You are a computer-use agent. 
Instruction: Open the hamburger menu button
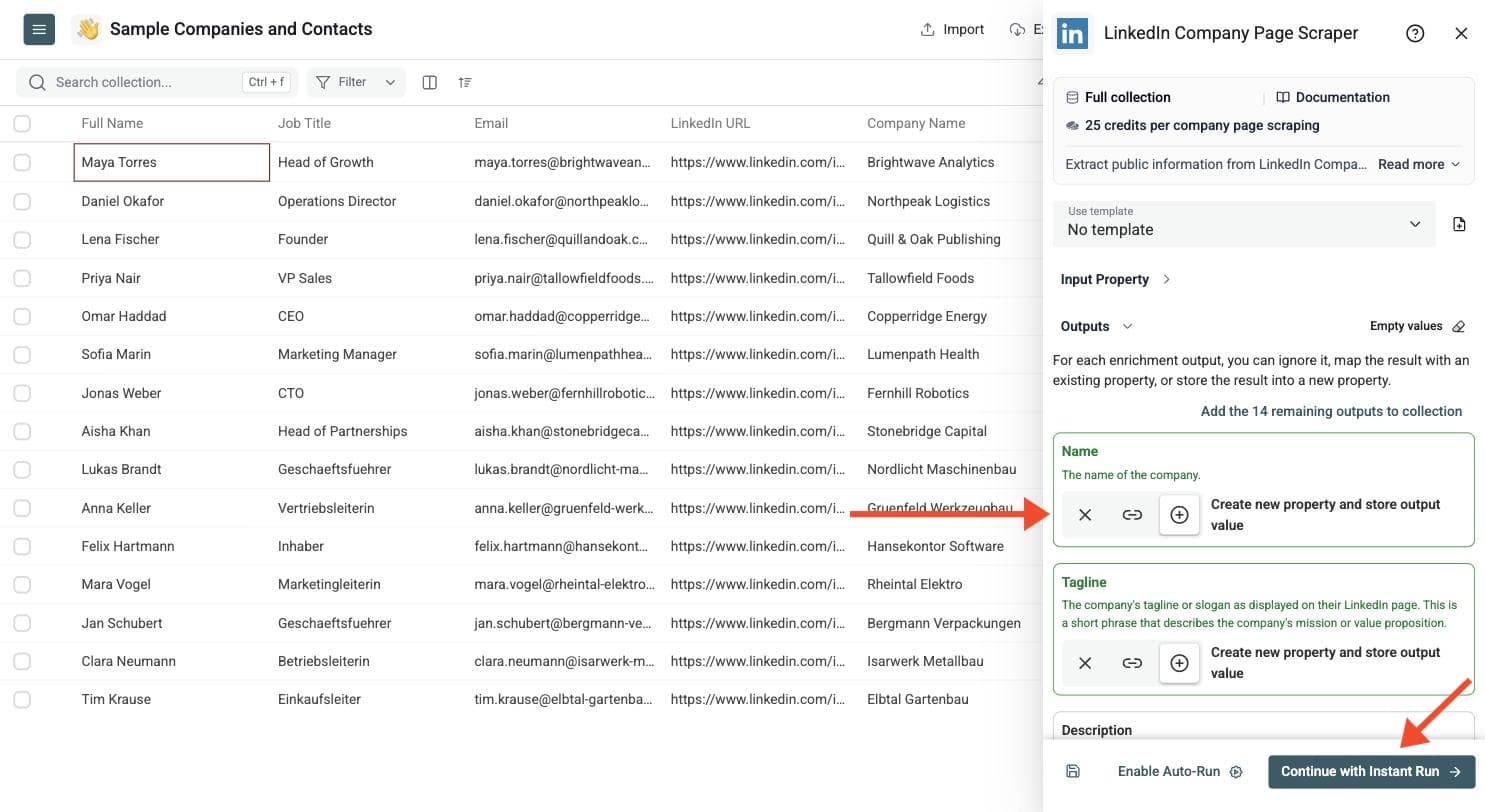click(x=39, y=30)
